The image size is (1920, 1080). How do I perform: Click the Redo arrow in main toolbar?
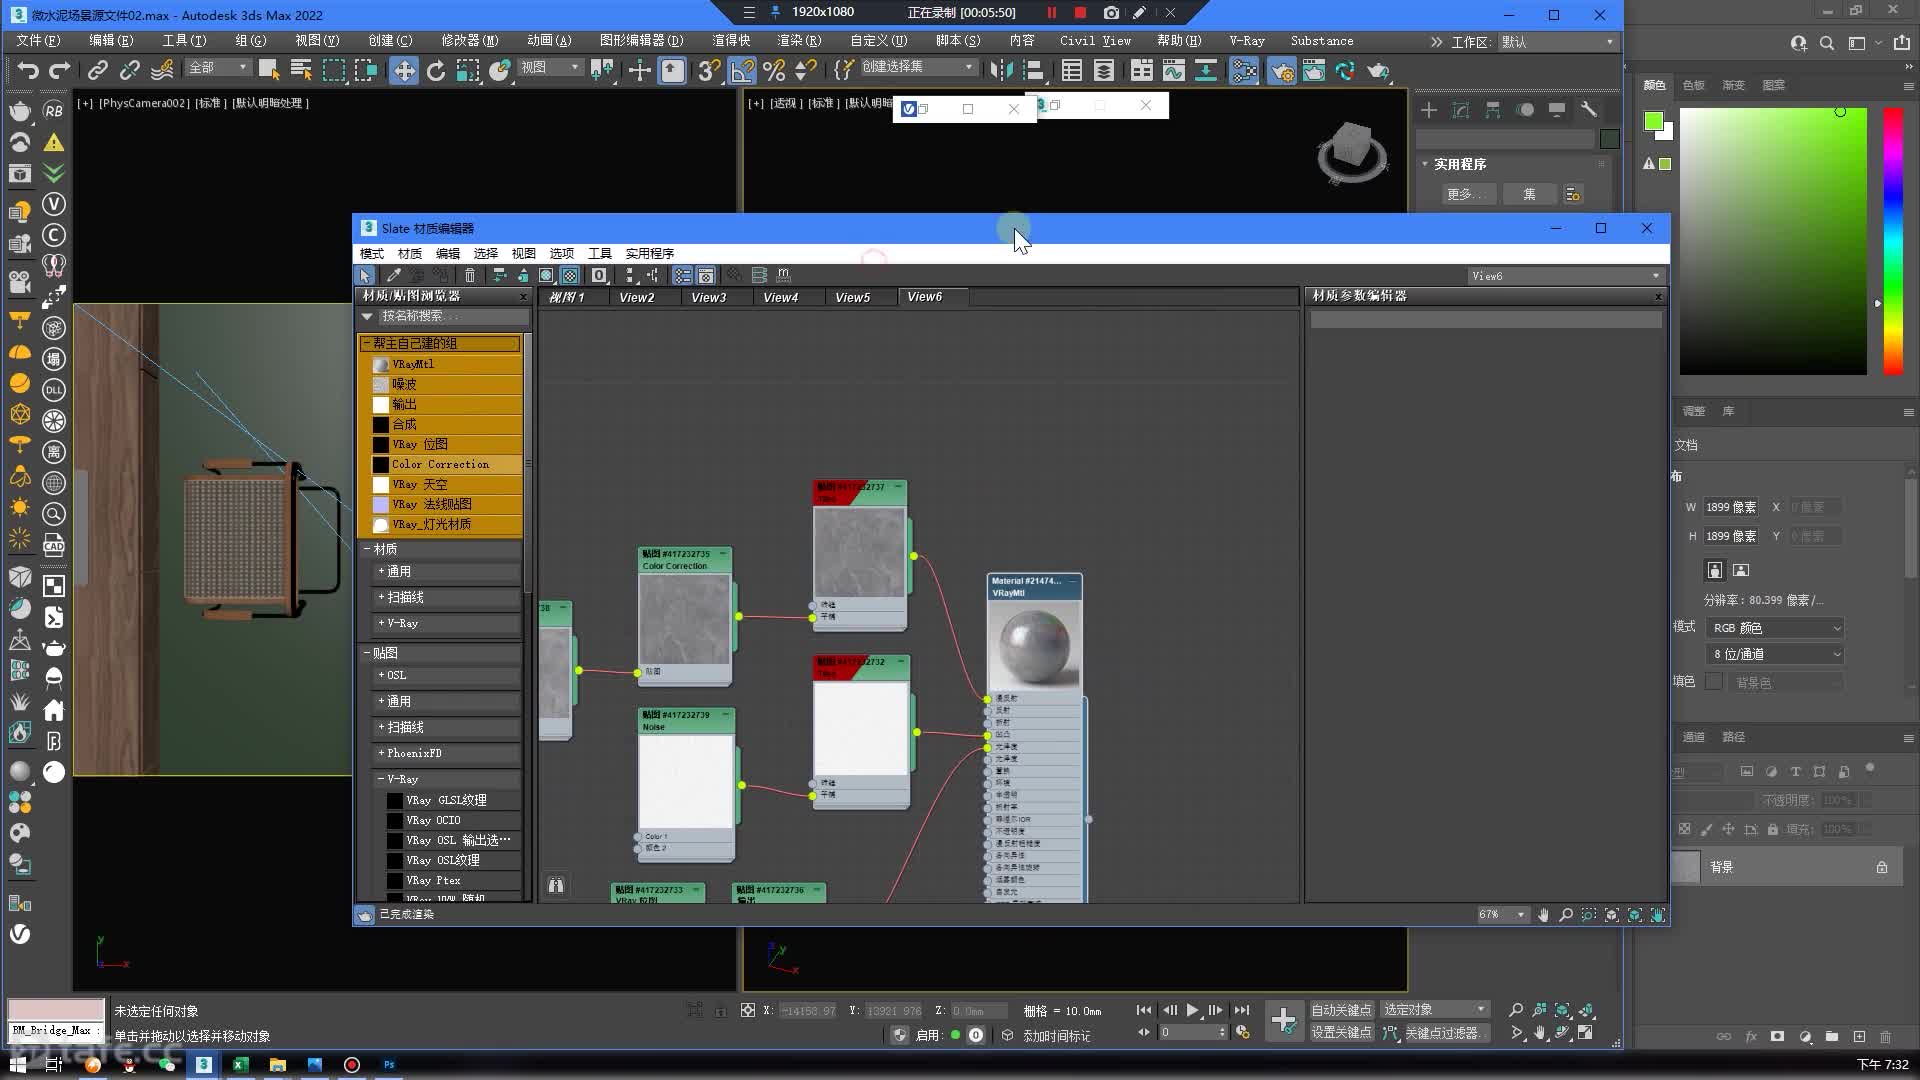[60, 70]
